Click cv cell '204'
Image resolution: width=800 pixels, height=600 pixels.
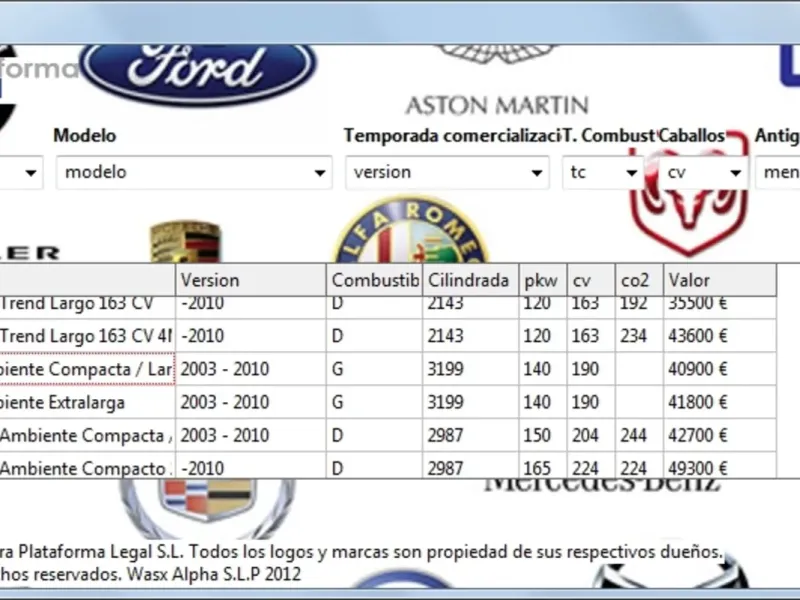click(591, 436)
